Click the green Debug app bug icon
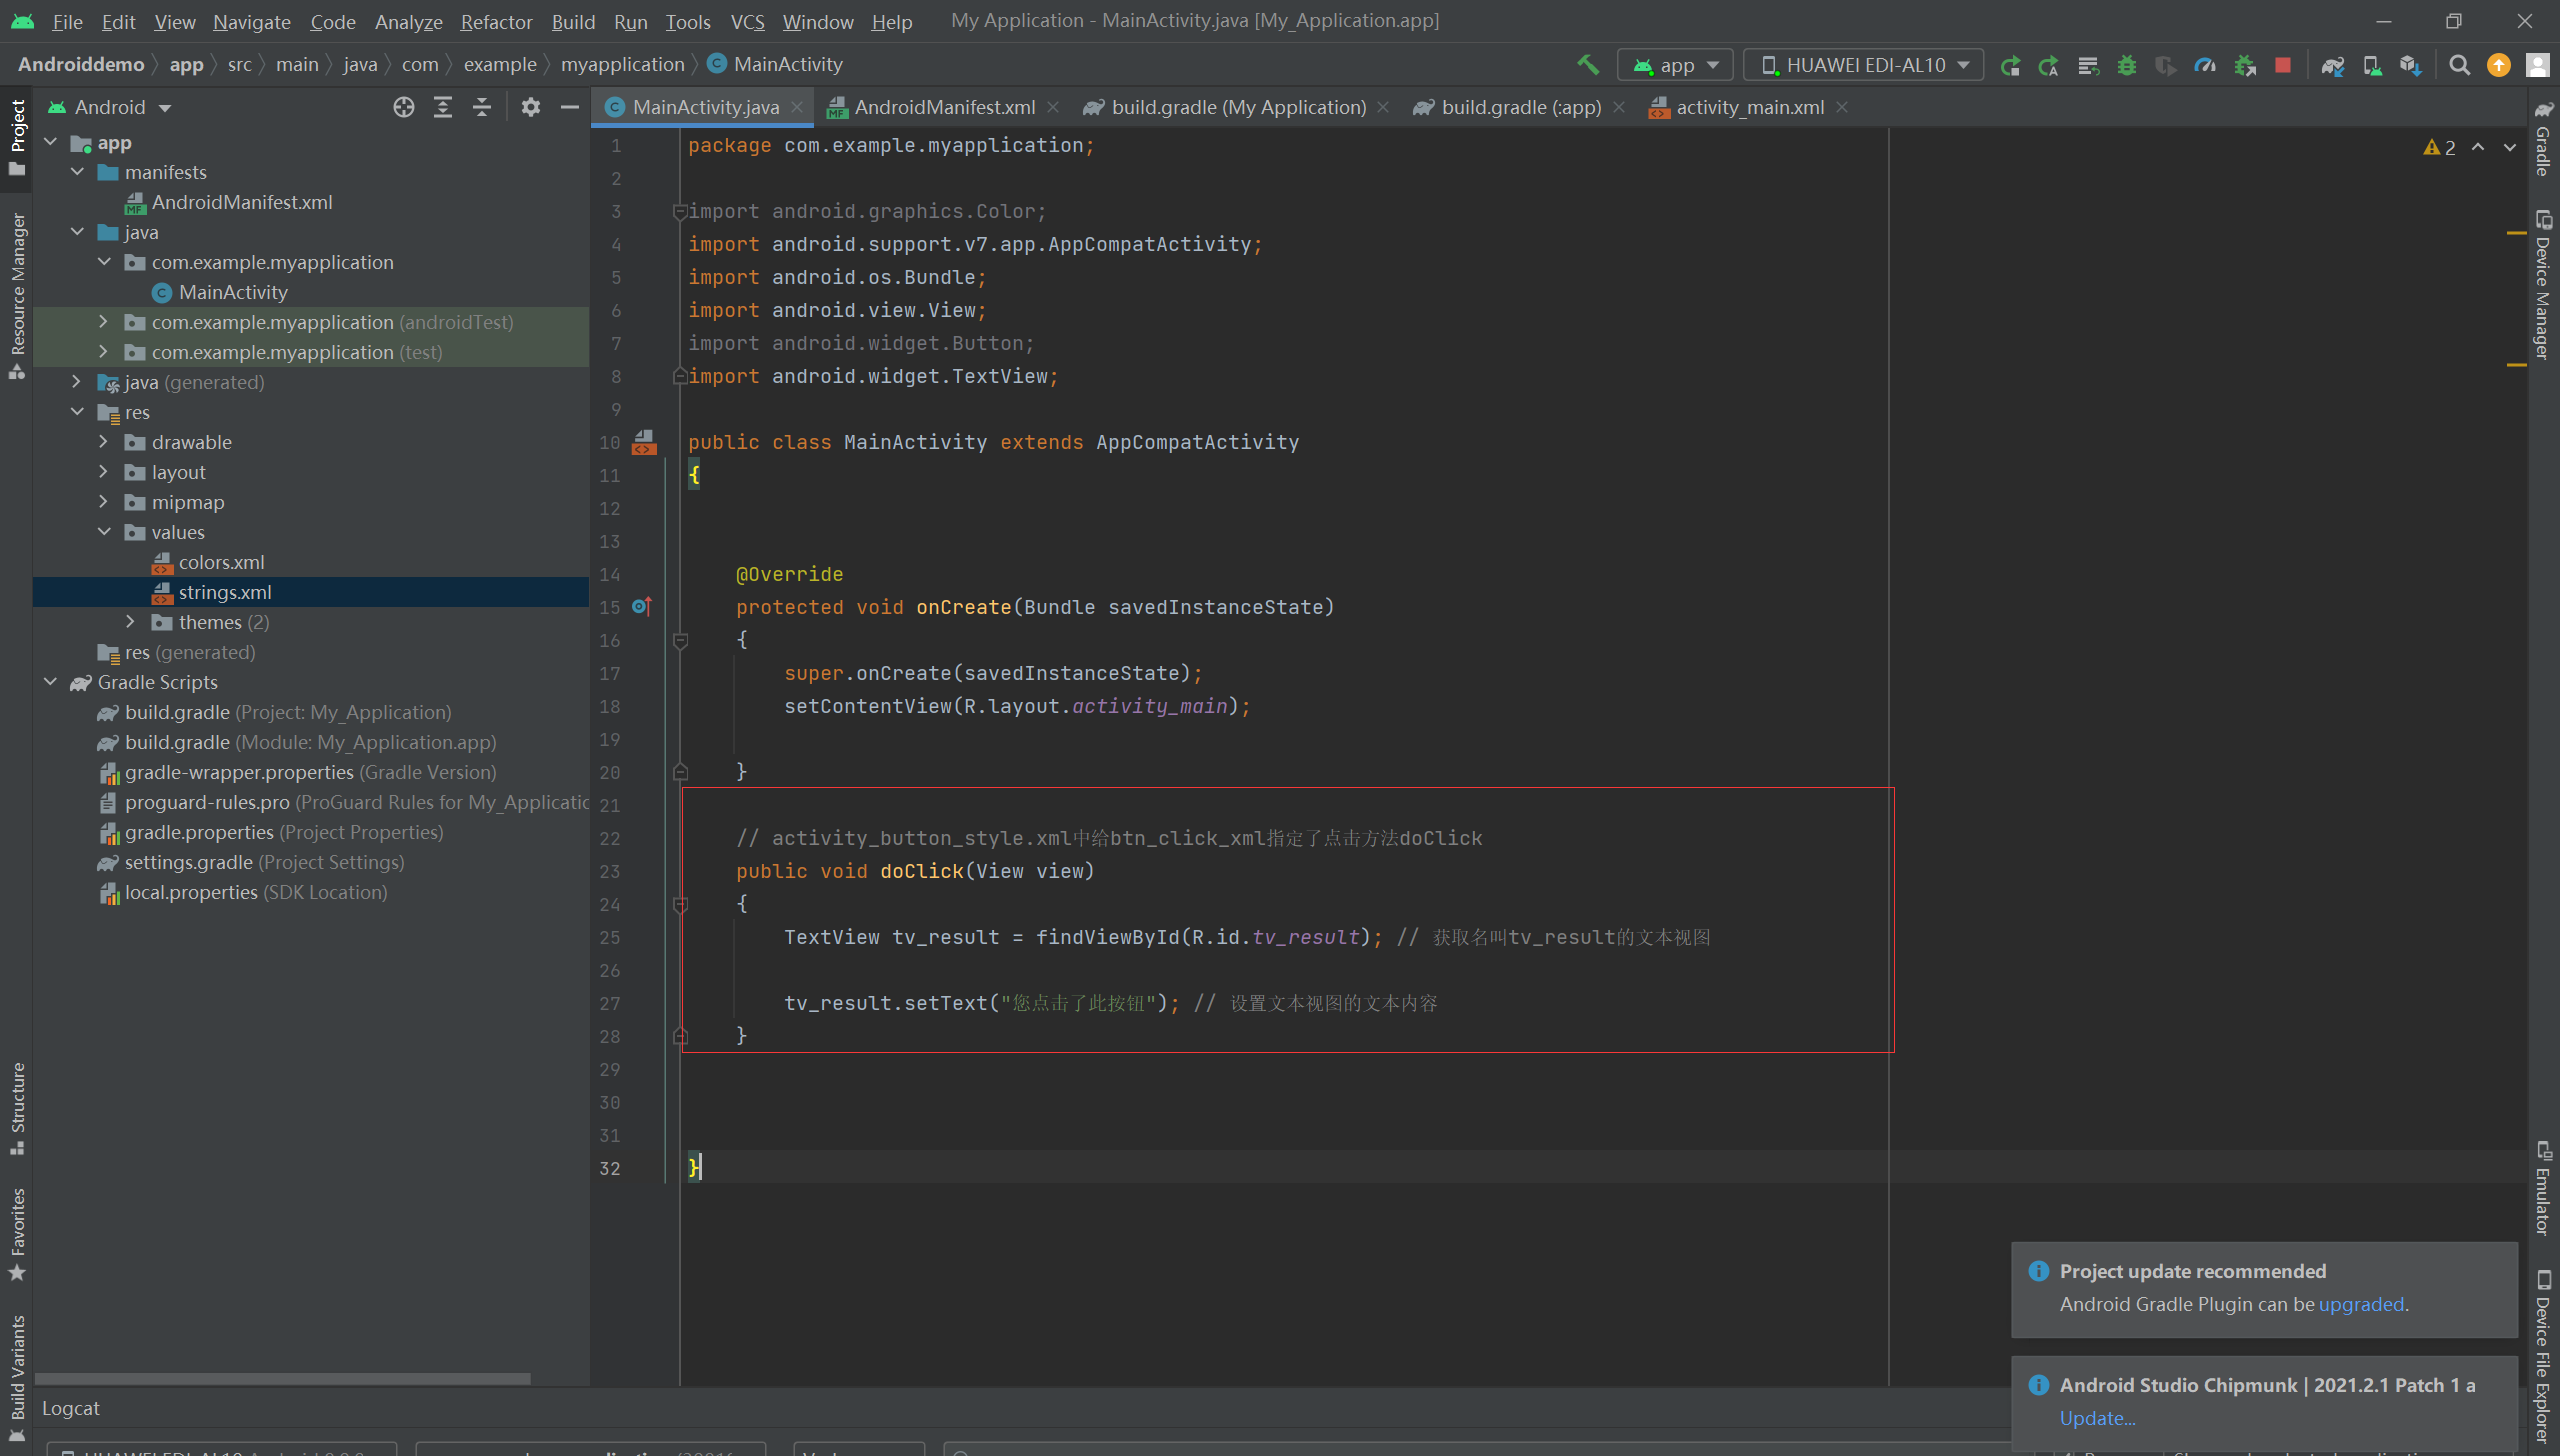The height and width of the screenshot is (1456, 2560). tap(2127, 65)
